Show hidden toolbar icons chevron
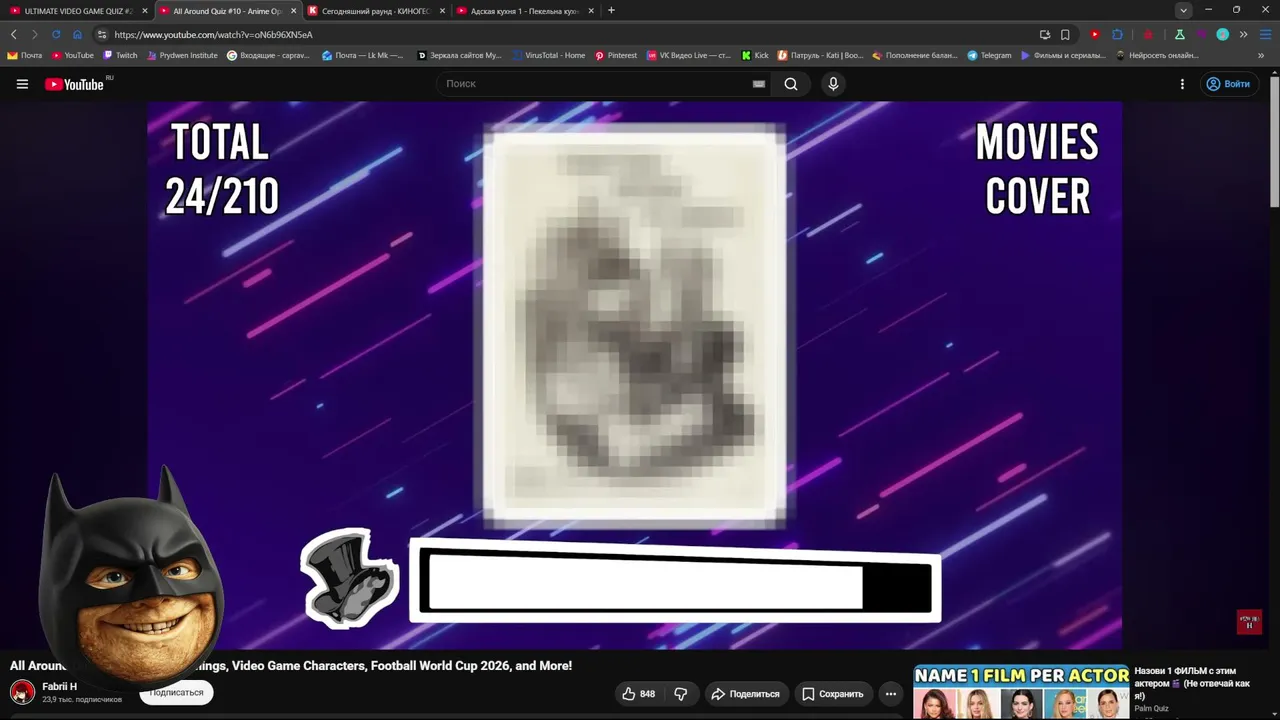 tap(1243, 34)
